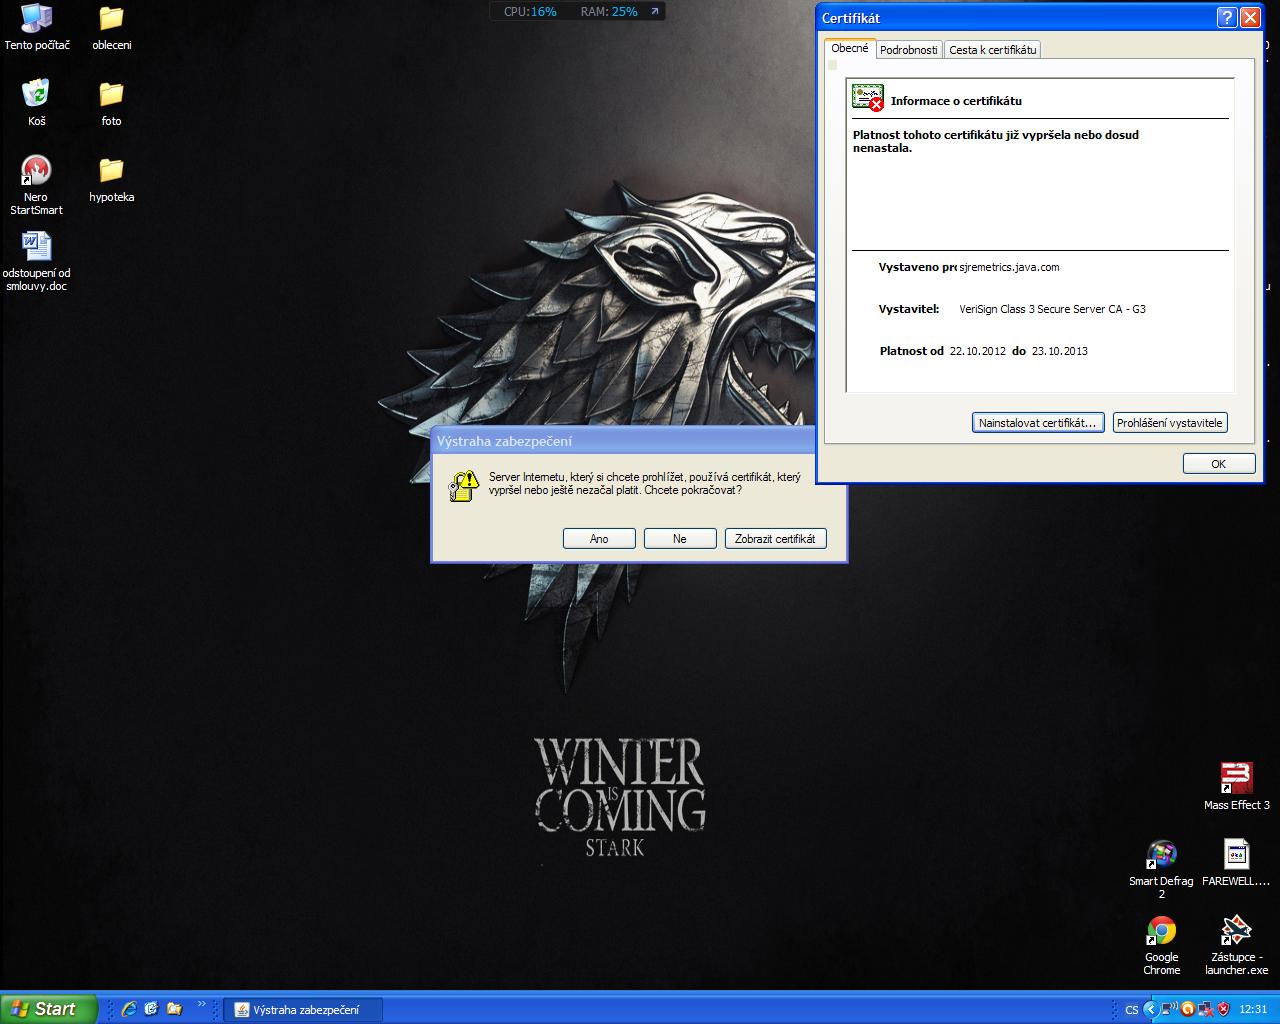The height and width of the screenshot is (1024, 1280).
Task: Open the odstoupení od smlouvy.doc document
Action: pos(37,261)
